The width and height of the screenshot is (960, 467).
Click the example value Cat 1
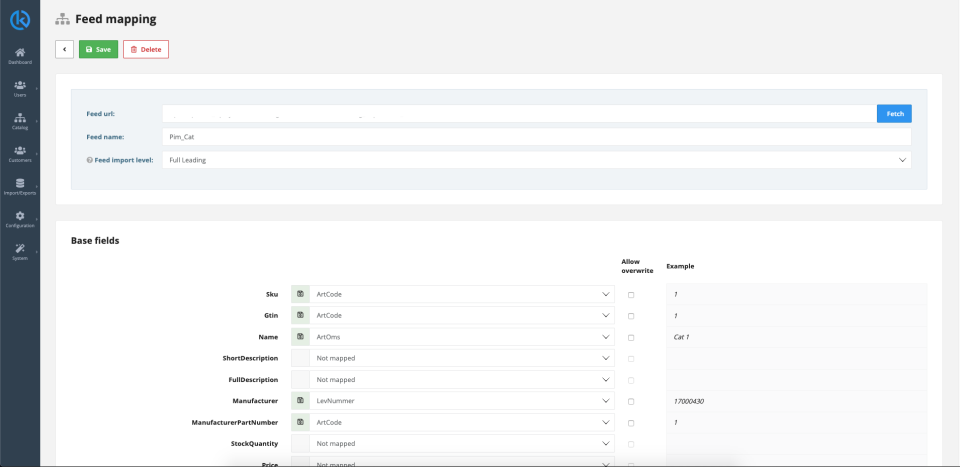pyautogui.click(x=681, y=337)
